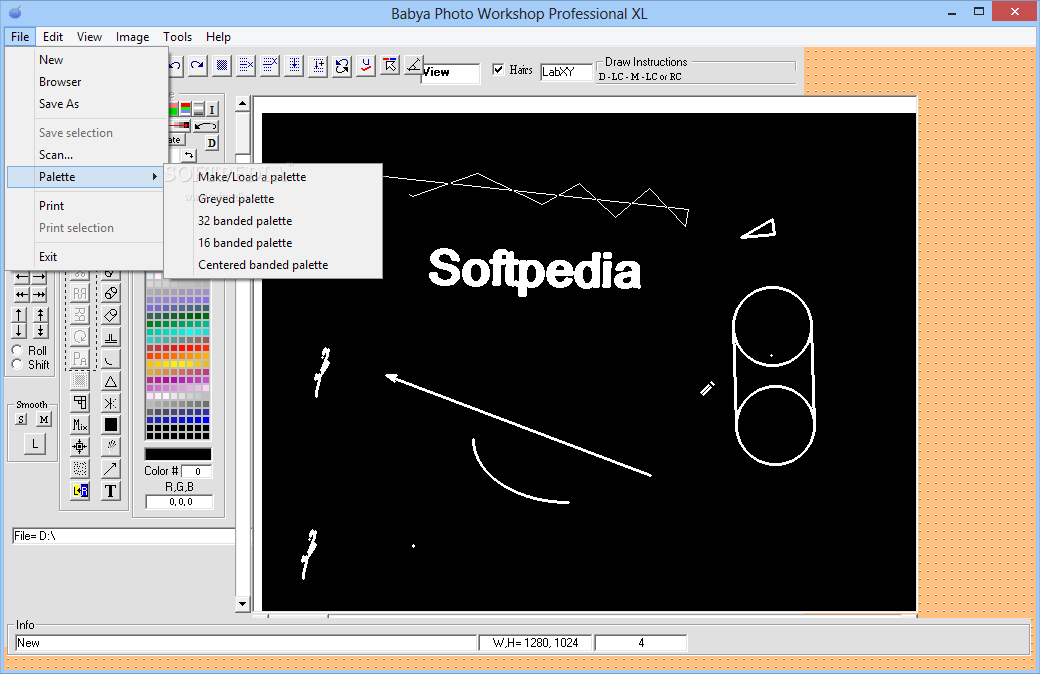Screen dimensions: 1040x674
Task: Click the redo arrow toolbar icon
Action: click(x=198, y=65)
